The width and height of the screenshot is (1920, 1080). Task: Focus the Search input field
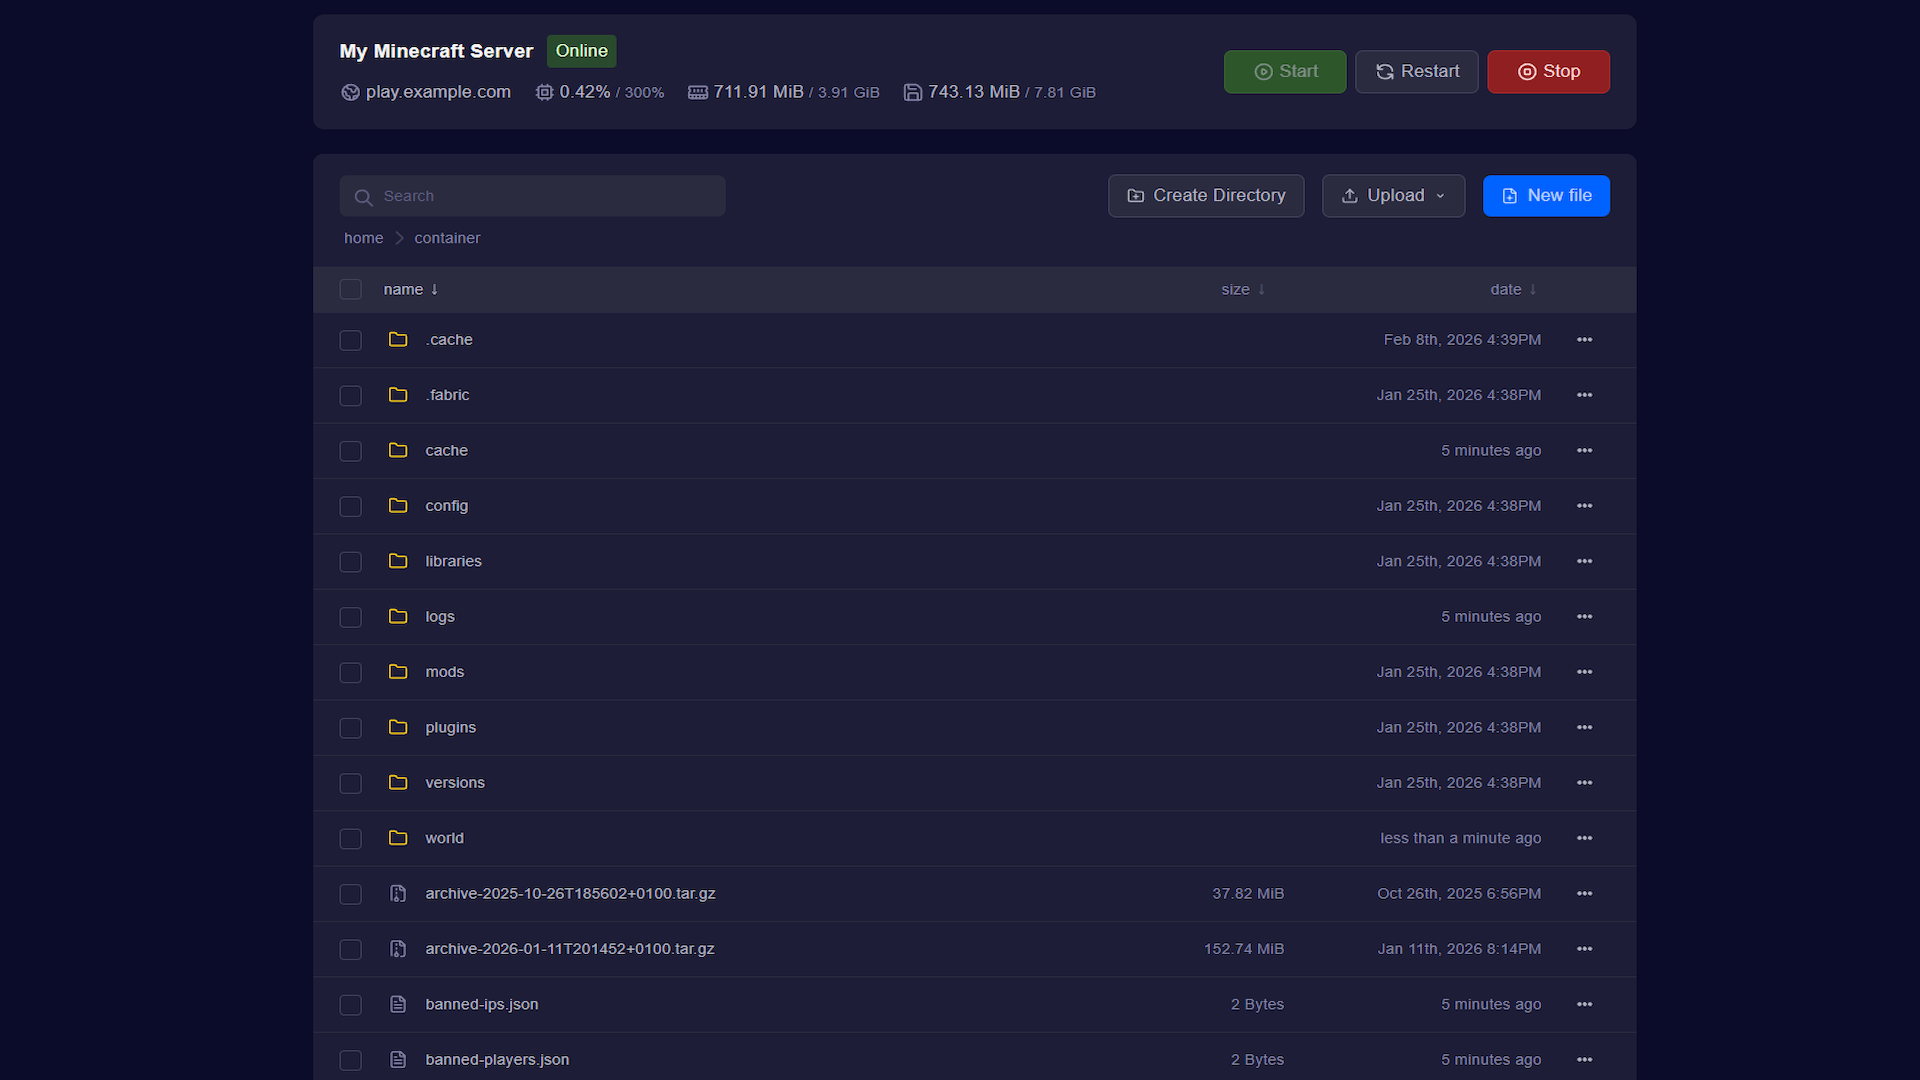(532, 196)
